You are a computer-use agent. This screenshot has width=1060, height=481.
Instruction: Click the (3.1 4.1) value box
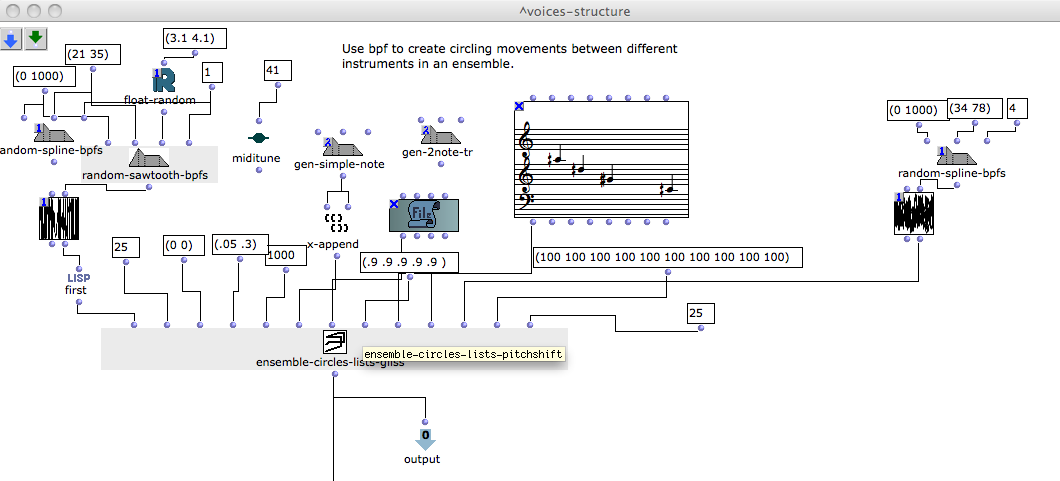[x=195, y=39]
